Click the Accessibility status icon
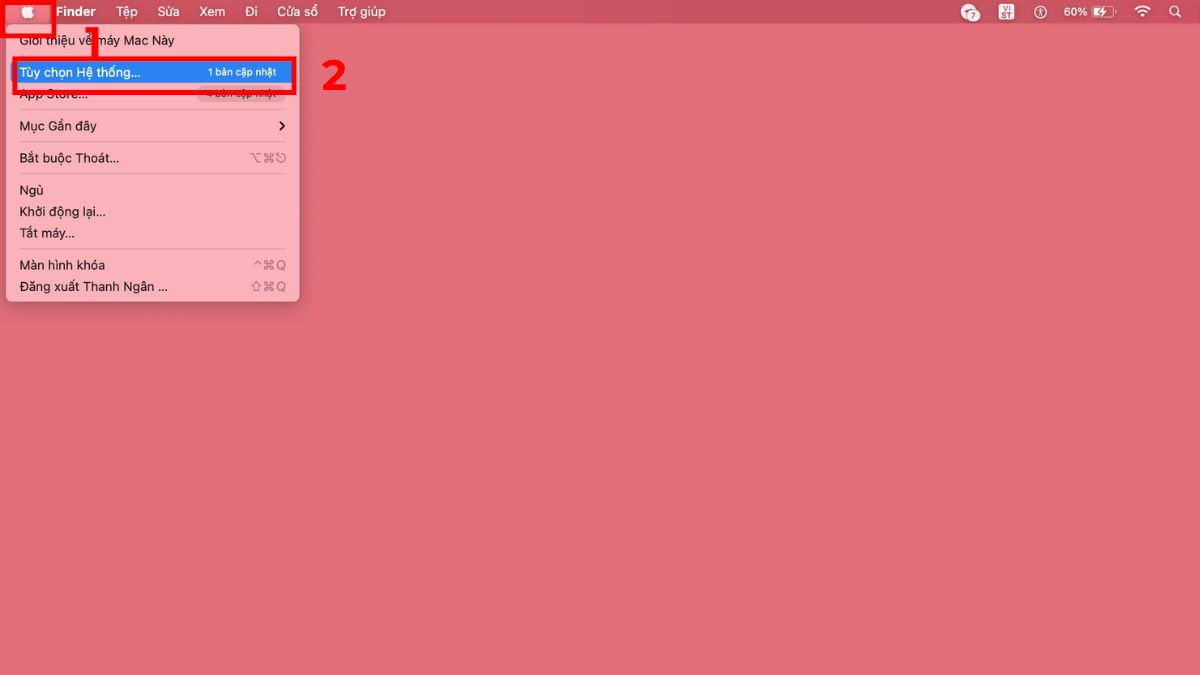Image resolution: width=1200 pixels, height=675 pixels. click(1040, 12)
